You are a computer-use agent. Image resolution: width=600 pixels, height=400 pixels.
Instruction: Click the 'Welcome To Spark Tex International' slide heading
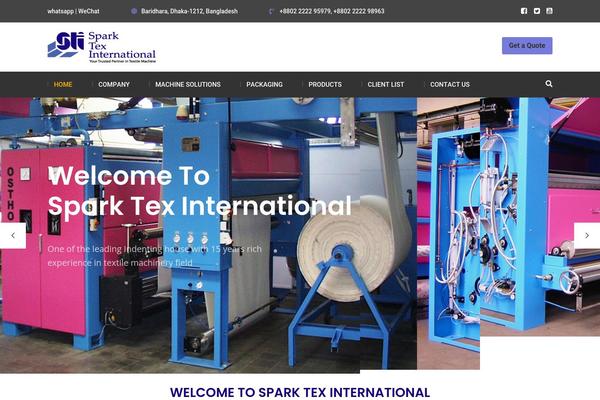point(199,191)
